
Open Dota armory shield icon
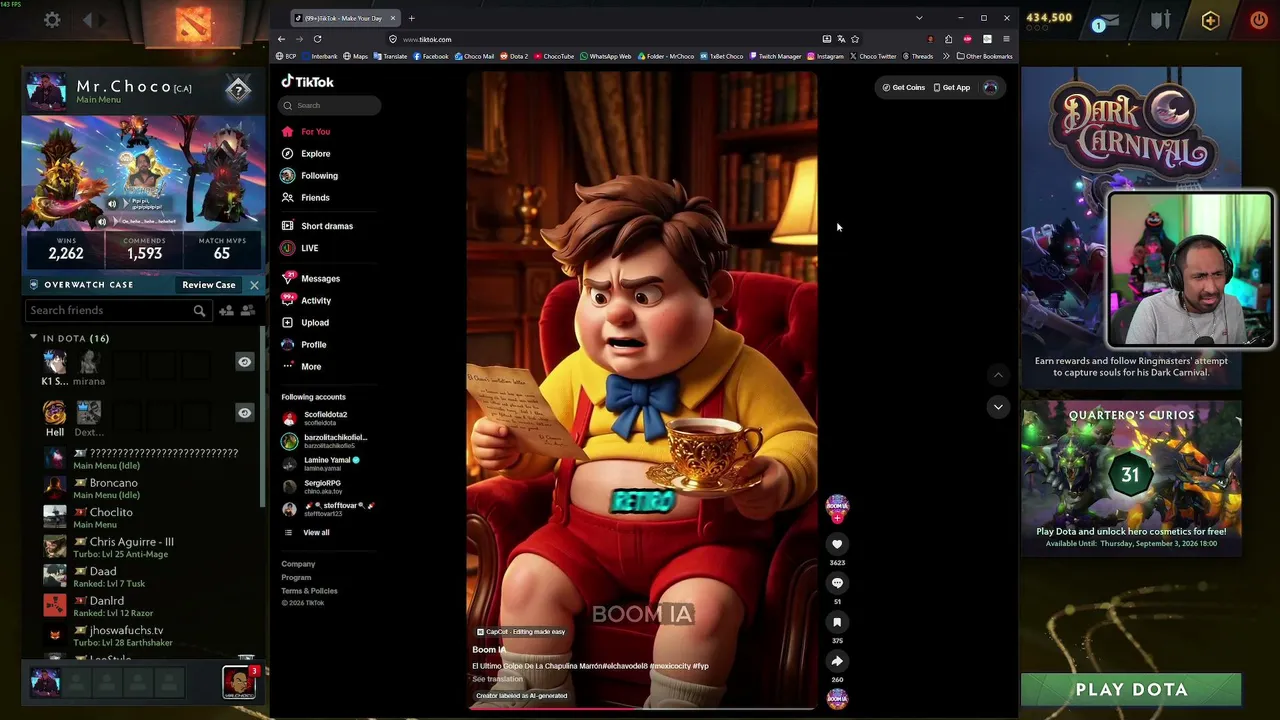point(1160,20)
